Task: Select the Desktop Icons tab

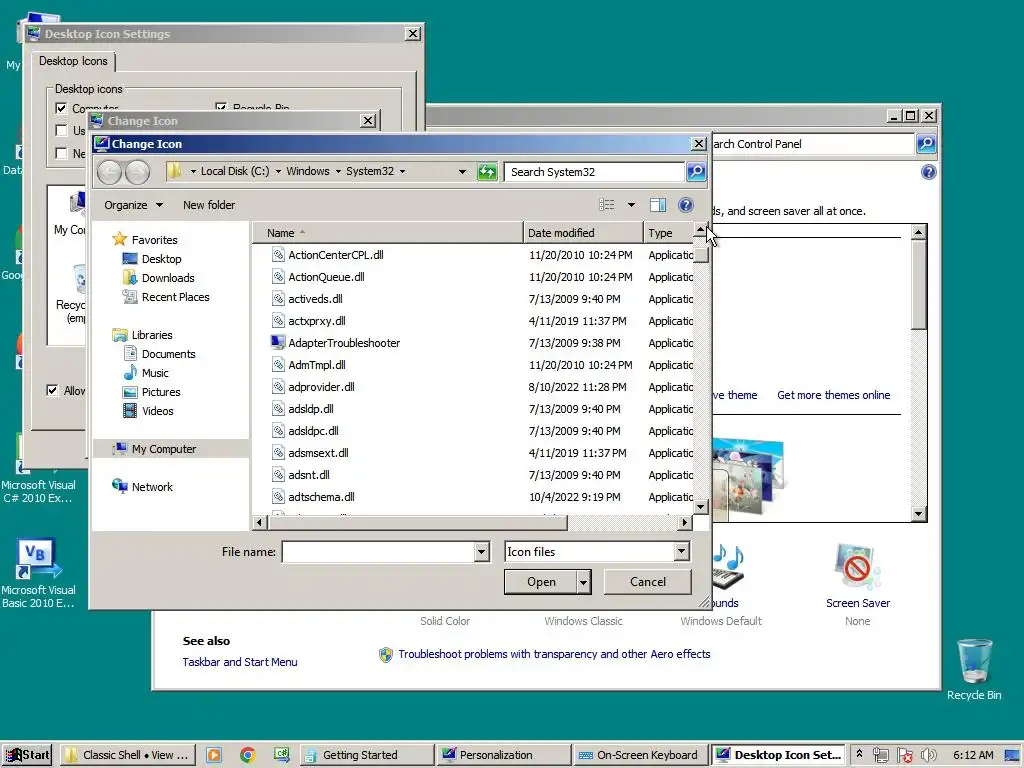Action: coord(73,61)
